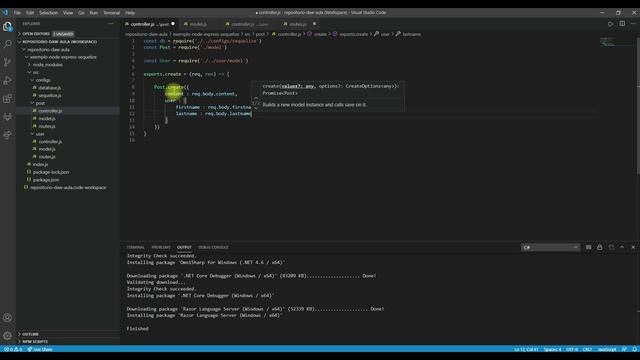This screenshot has width=640, height=360.
Task: Switch to controller.js user editor tab
Action: [x=250, y=24]
